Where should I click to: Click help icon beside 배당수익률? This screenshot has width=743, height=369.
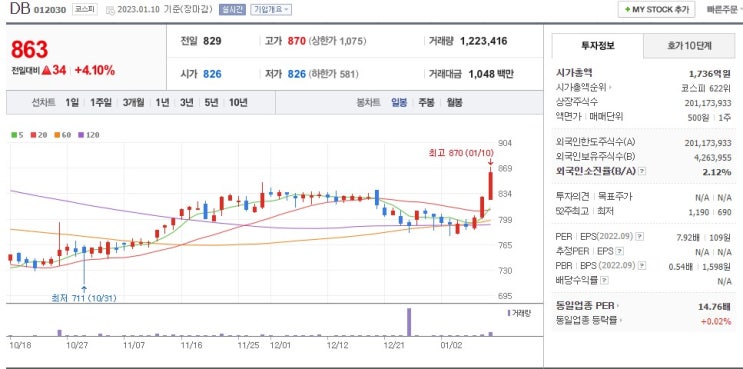604,280
